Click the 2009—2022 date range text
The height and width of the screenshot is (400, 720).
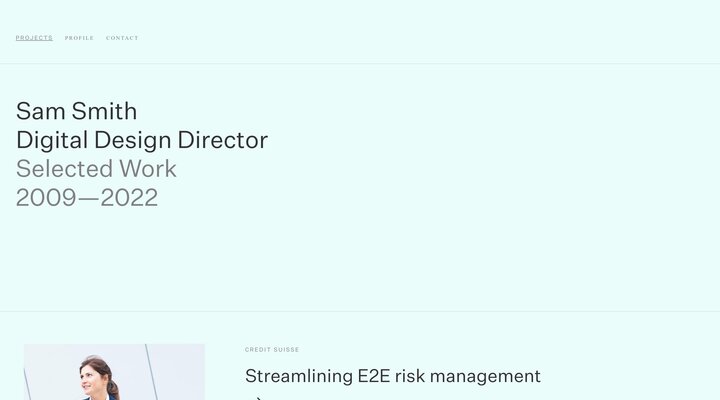(87, 197)
